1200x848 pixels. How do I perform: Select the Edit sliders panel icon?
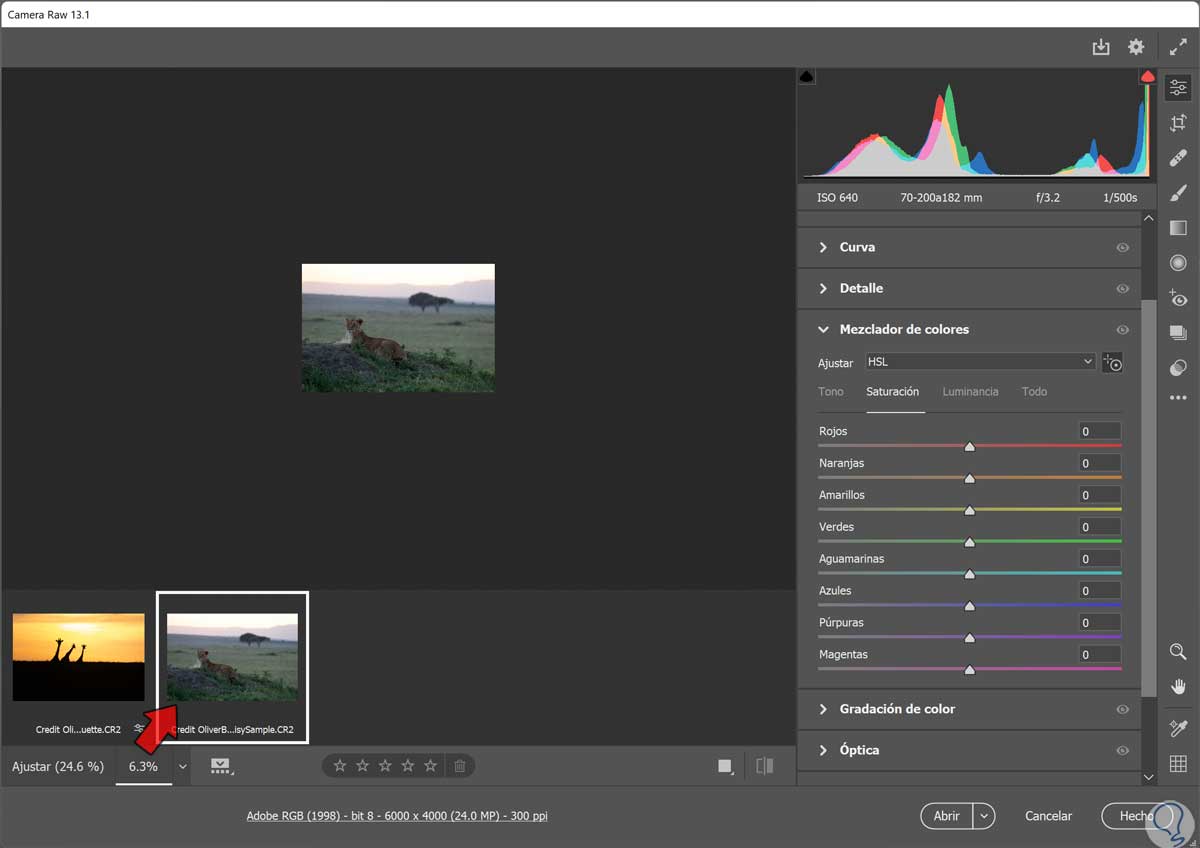[x=1178, y=87]
